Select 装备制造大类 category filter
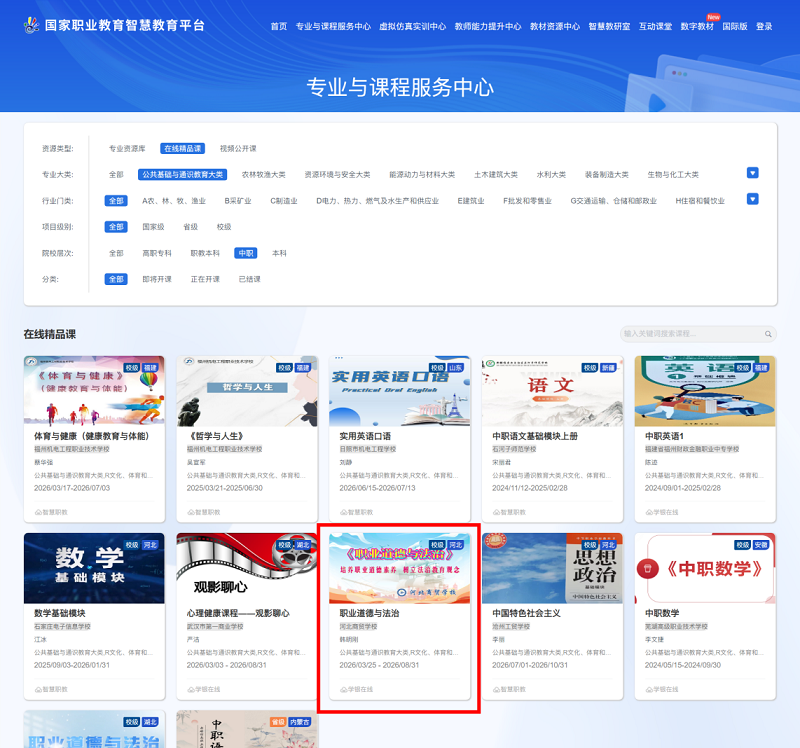This screenshot has height=748, width=800. point(606,174)
